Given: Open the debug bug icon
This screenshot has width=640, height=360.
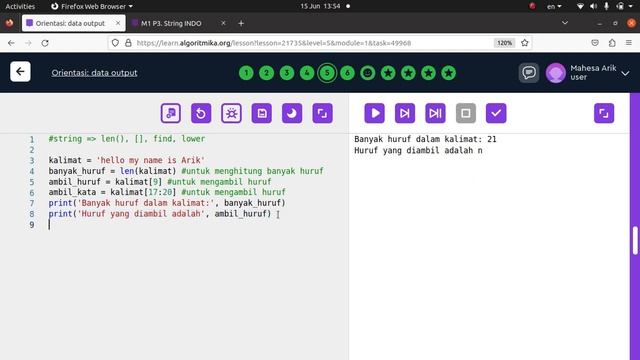Looking at the screenshot, I should pos(231,113).
